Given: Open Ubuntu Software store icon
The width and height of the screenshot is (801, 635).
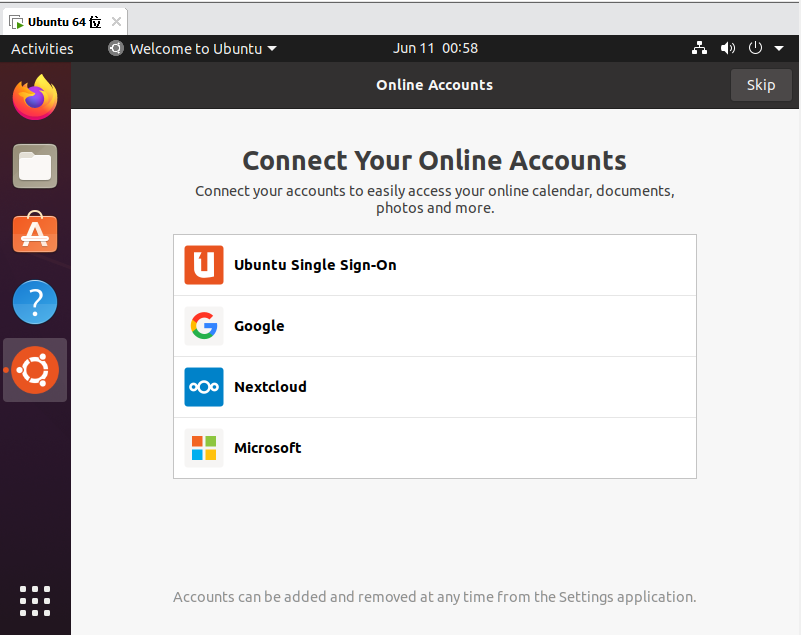Looking at the screenshot, I should tap(35, 232).
